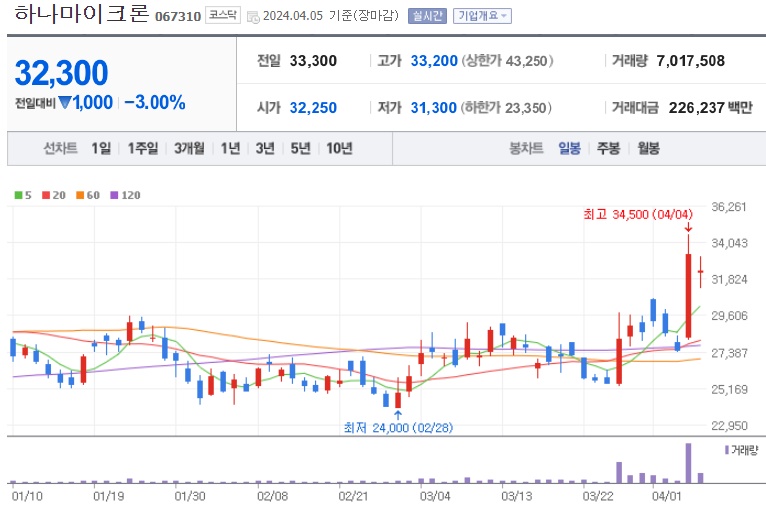This screenshot has height=509, width=766.
Task: Click the 36,261 price axis label
Action: 729,207
